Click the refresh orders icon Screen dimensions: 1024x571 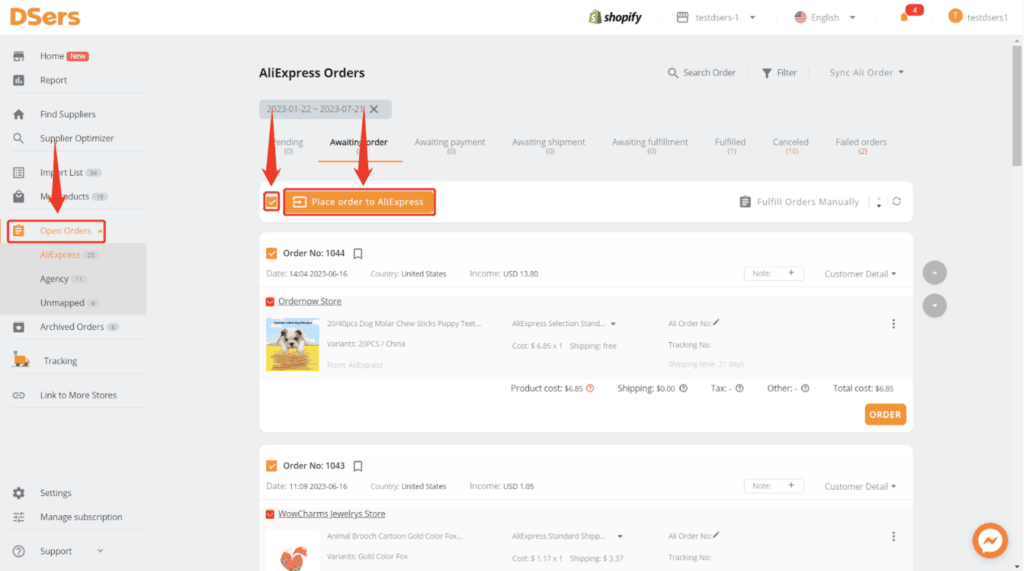point(897,201)
